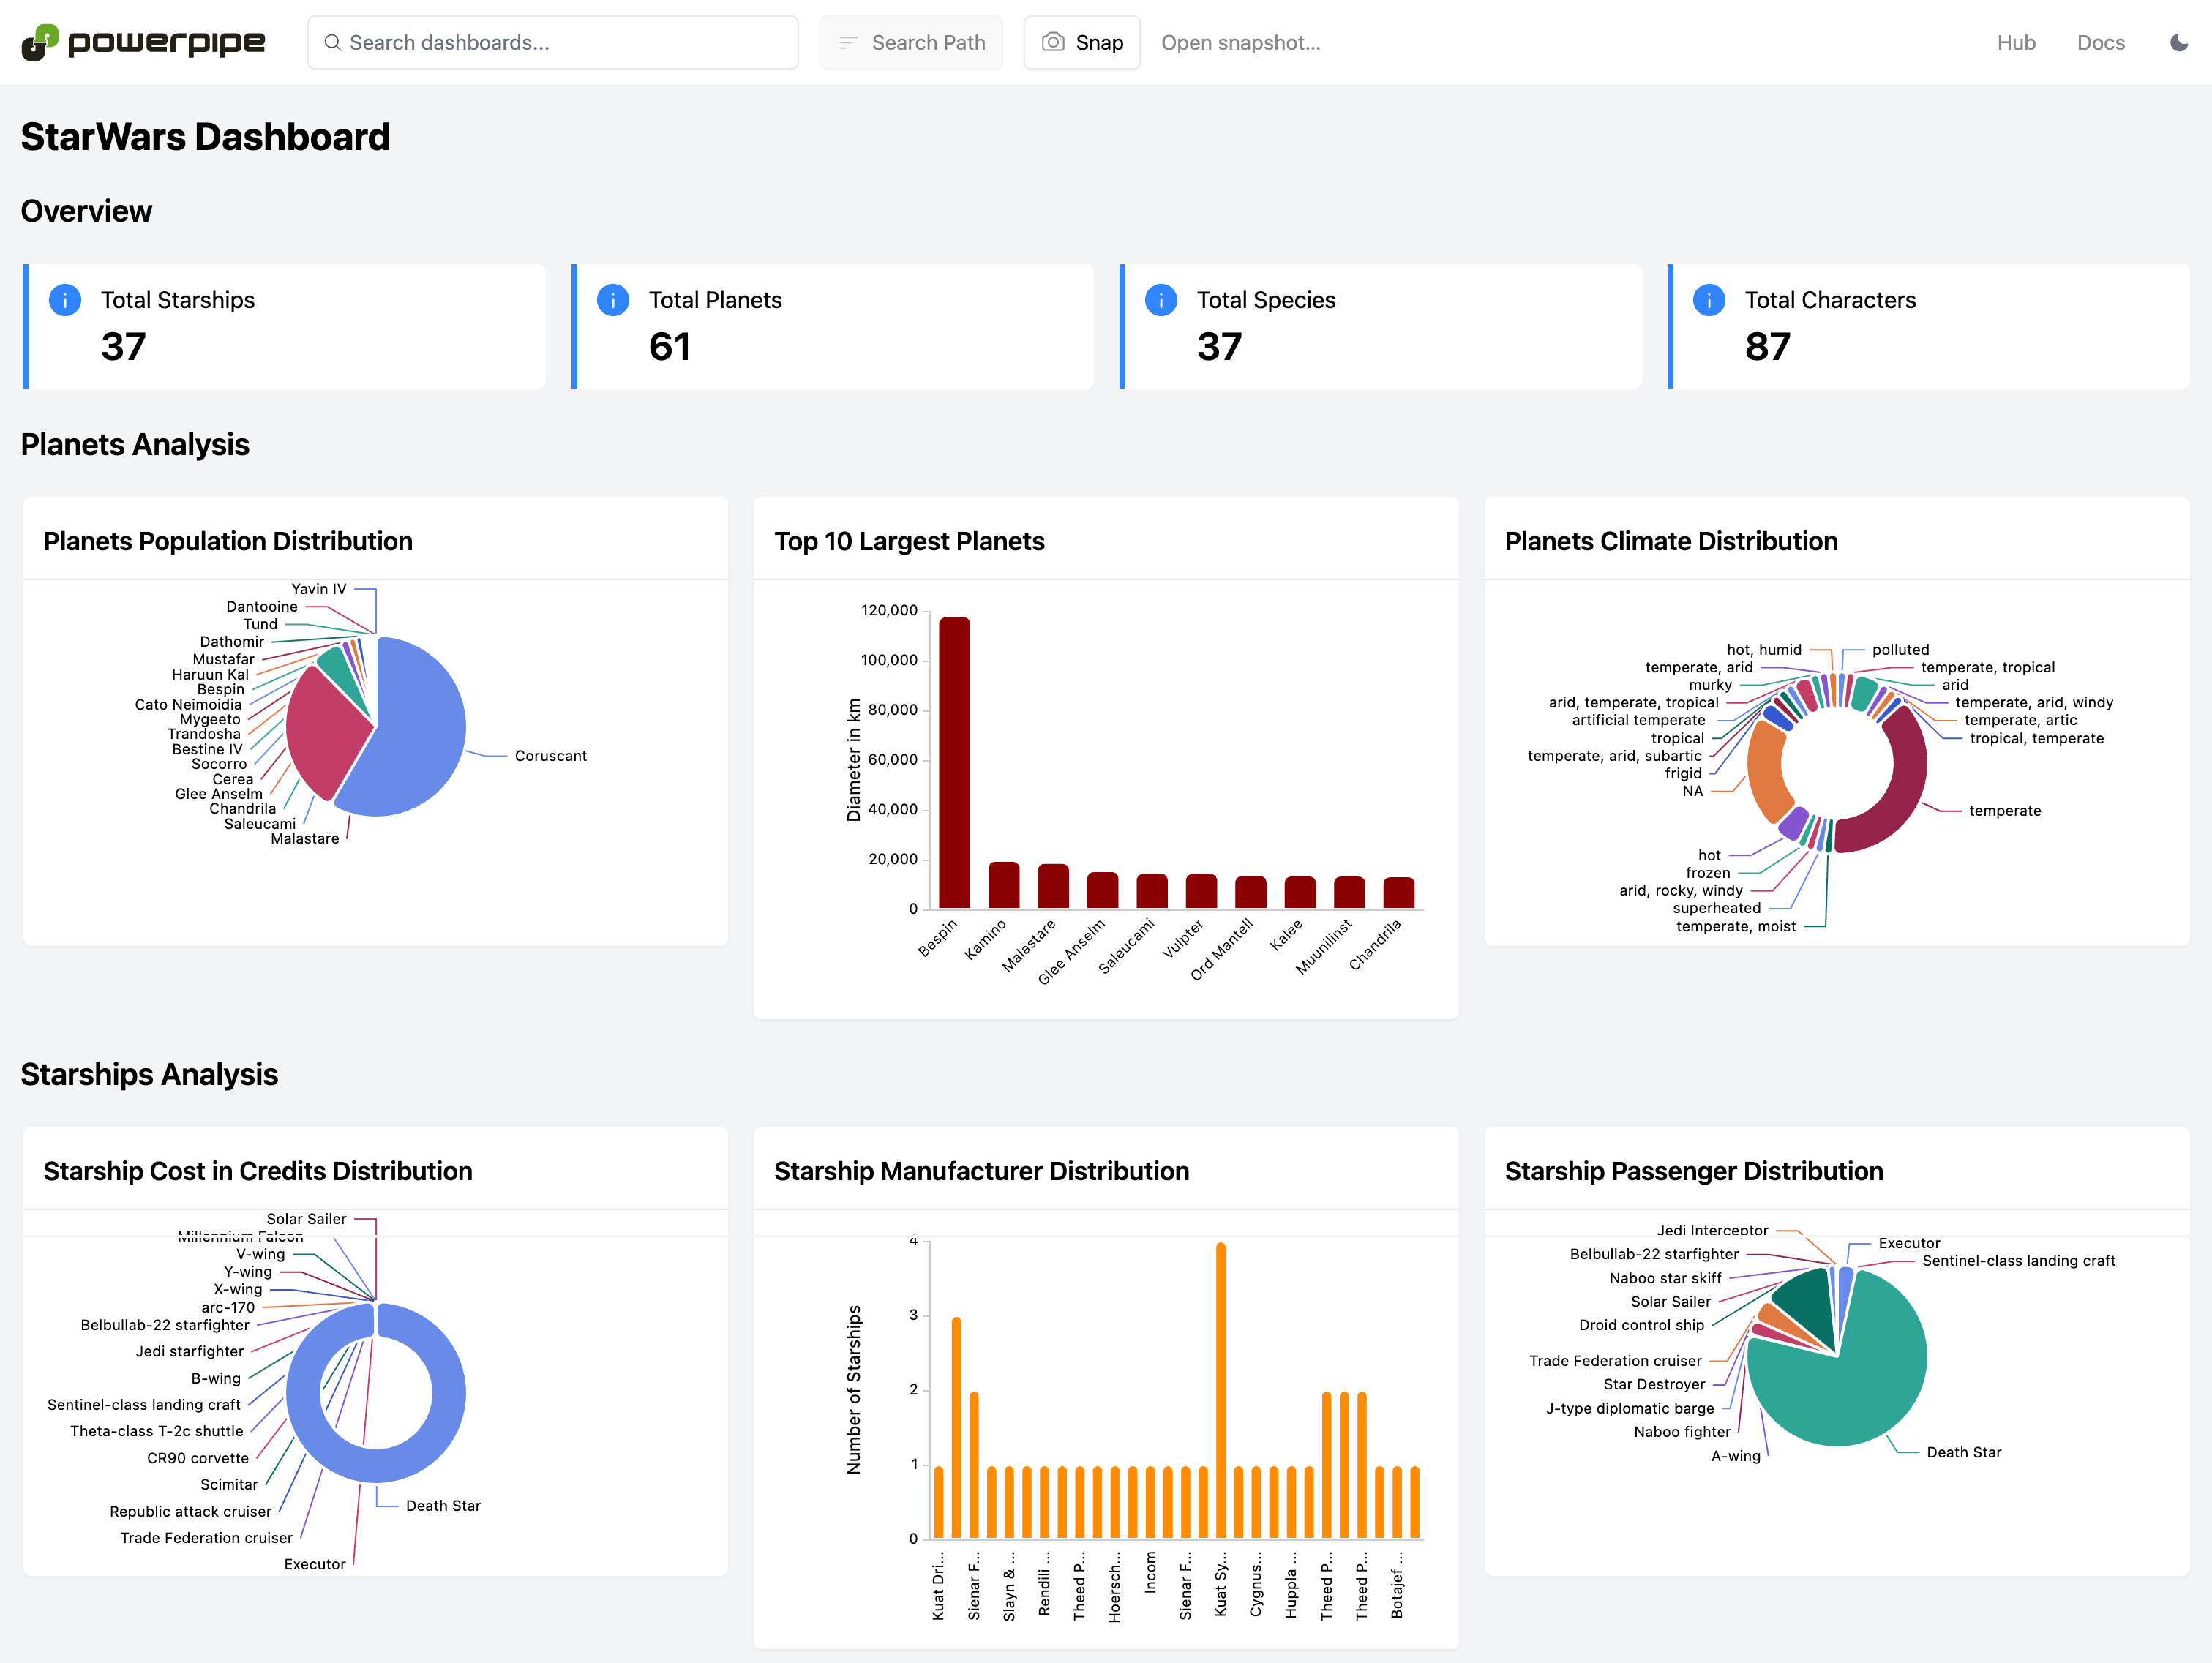Click the Snap button
The width and height of the screenshot is (2212, 1663).
(x=1082, y=42)
